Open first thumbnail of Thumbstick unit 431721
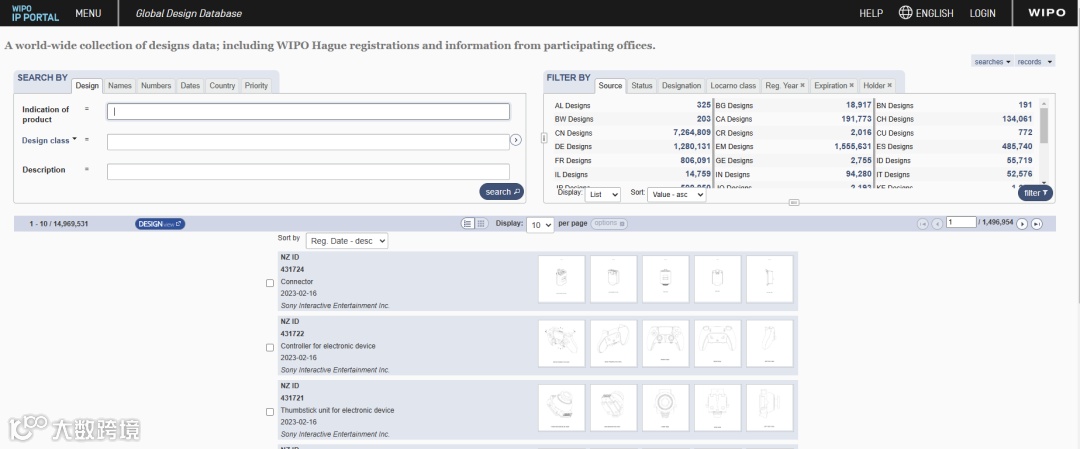The width and height of the screenshot is (1080, 449). pyautogui.click(x=561, y=408)
